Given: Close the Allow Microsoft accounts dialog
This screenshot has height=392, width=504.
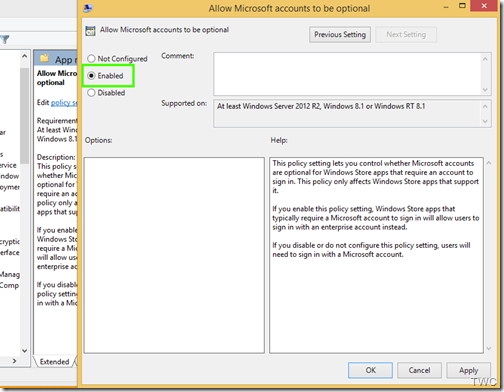Looking at the screenshot, I should [484, 6].
